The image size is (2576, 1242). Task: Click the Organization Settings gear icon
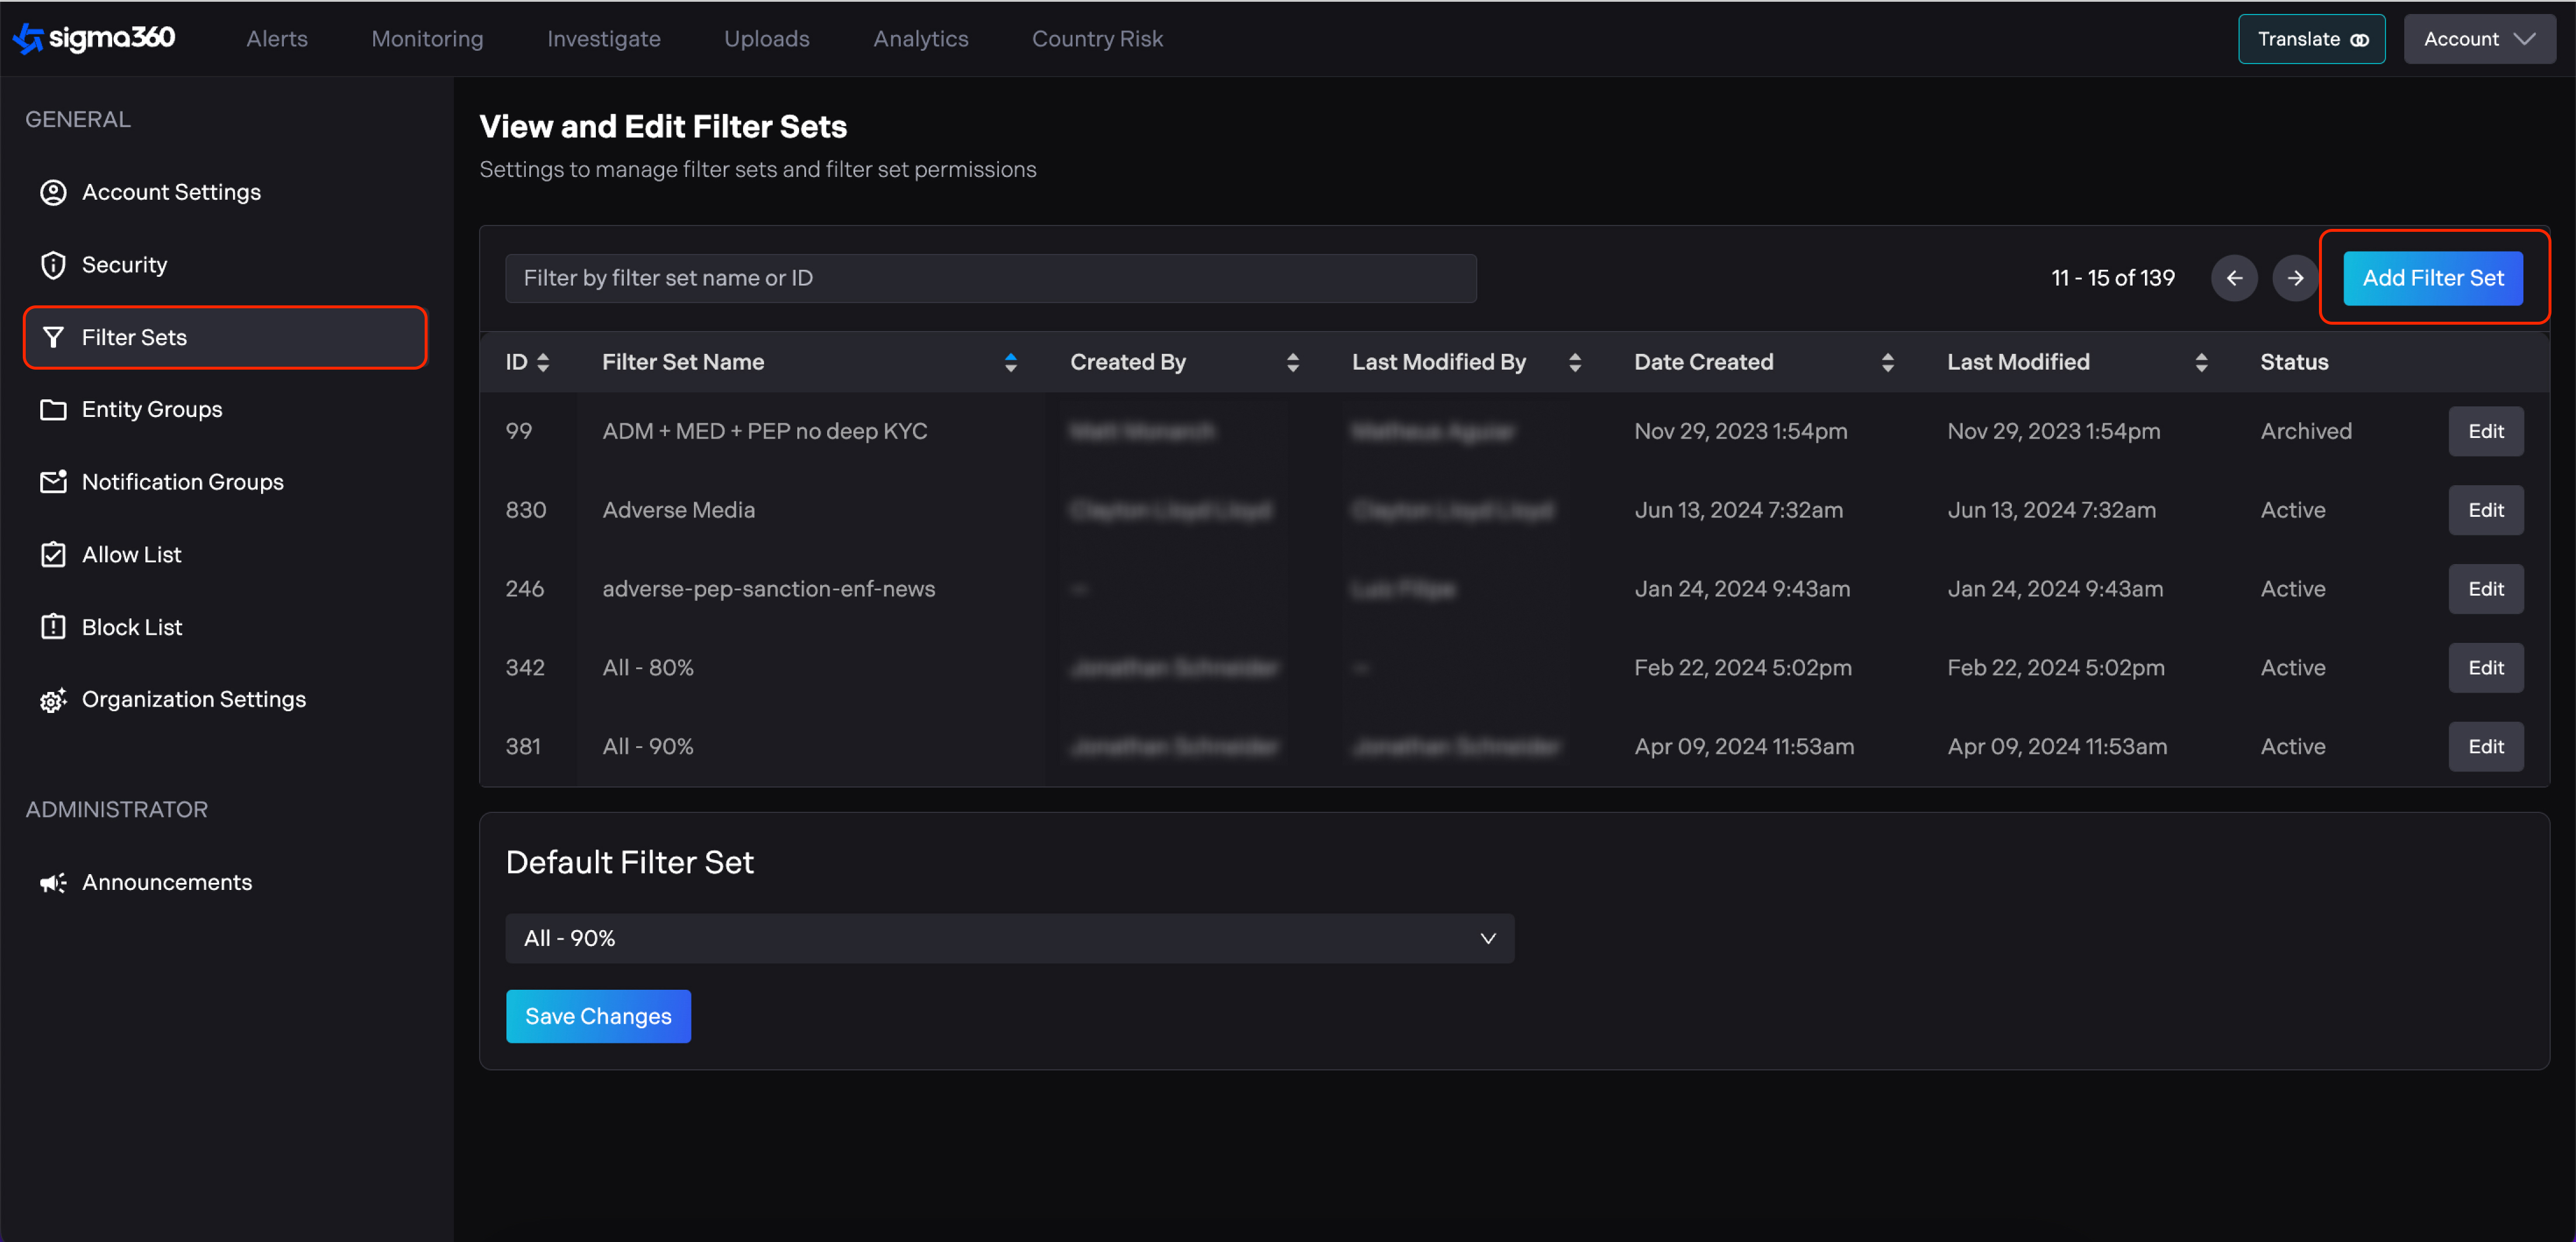(x=53, y=700)
